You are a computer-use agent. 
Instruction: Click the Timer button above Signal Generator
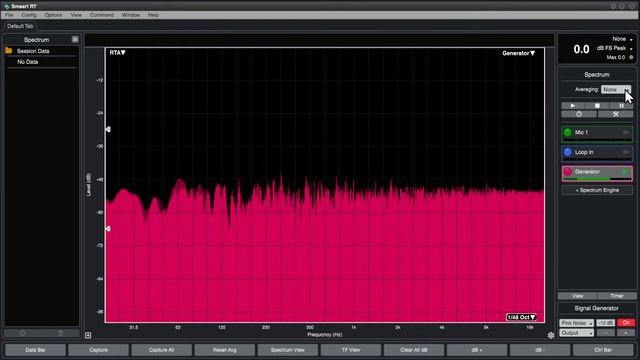[x=617, y=296]
